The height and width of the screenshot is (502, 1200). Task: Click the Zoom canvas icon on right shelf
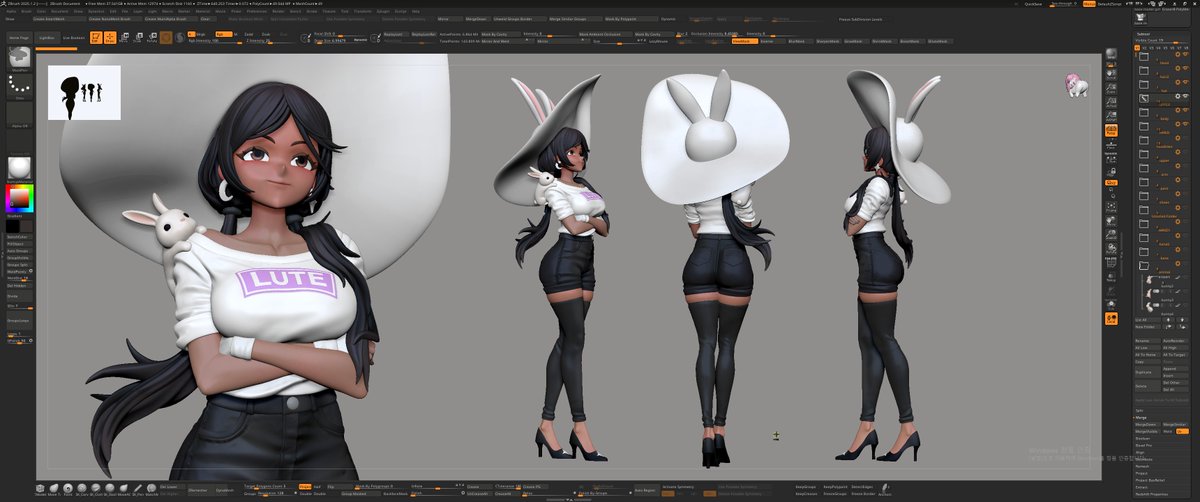coord(1110,88)
